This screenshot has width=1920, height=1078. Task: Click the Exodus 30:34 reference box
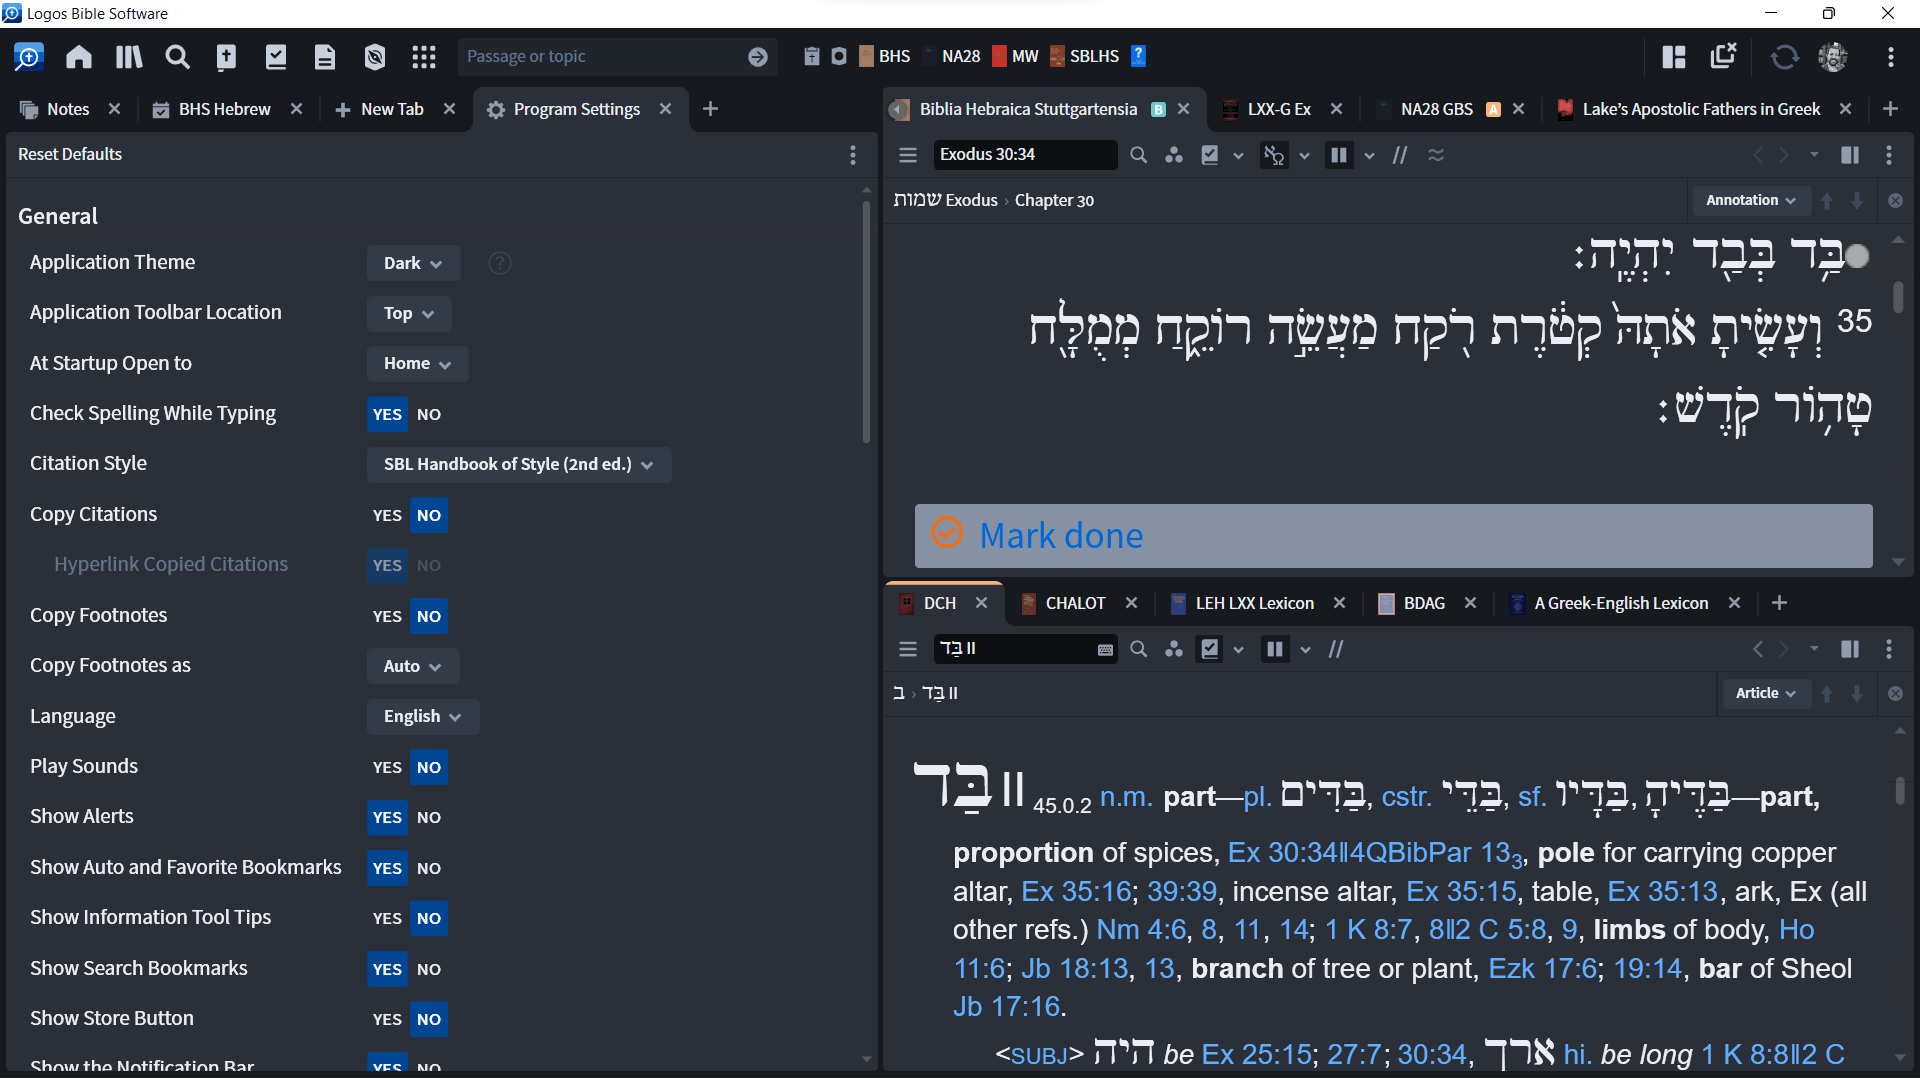point(1024,155)
